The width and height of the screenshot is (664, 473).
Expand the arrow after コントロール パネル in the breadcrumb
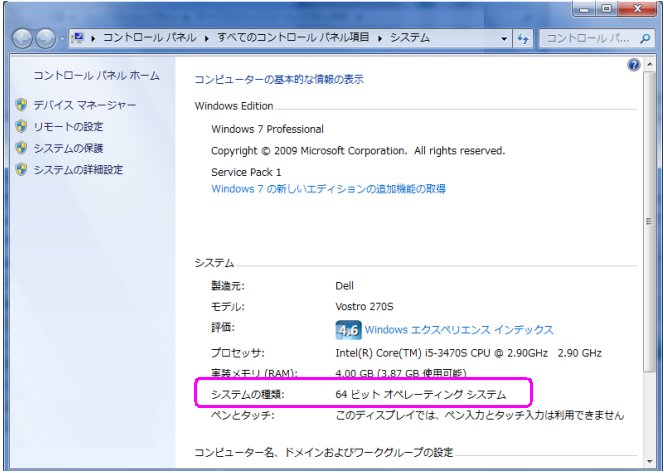208,38
